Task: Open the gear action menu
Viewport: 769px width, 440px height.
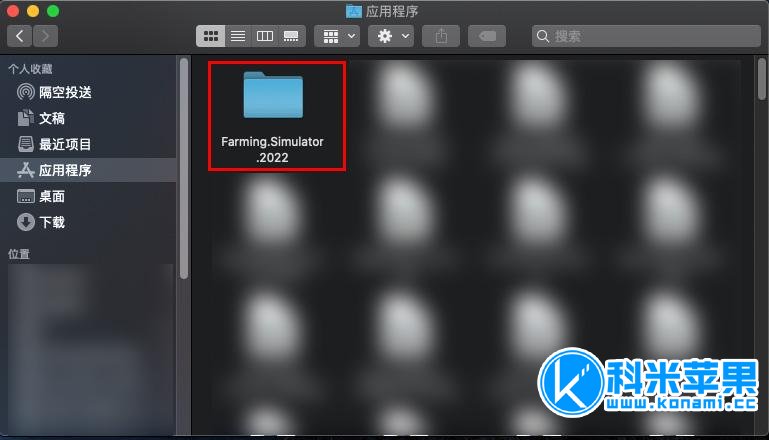Action: click(x=391, y=36)
